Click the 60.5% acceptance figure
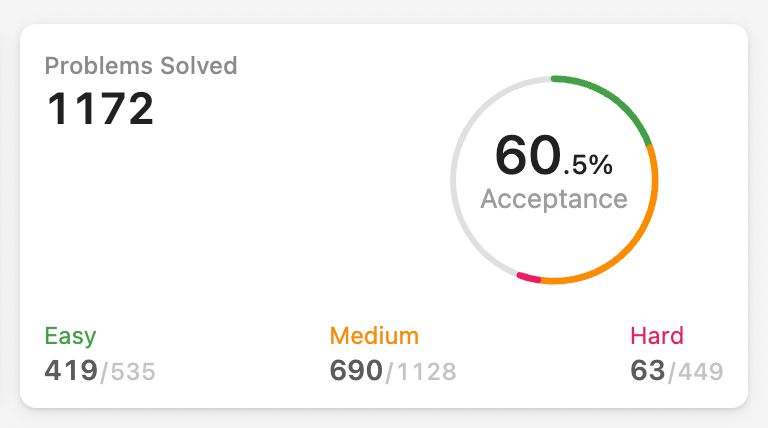 pos(553,156)
